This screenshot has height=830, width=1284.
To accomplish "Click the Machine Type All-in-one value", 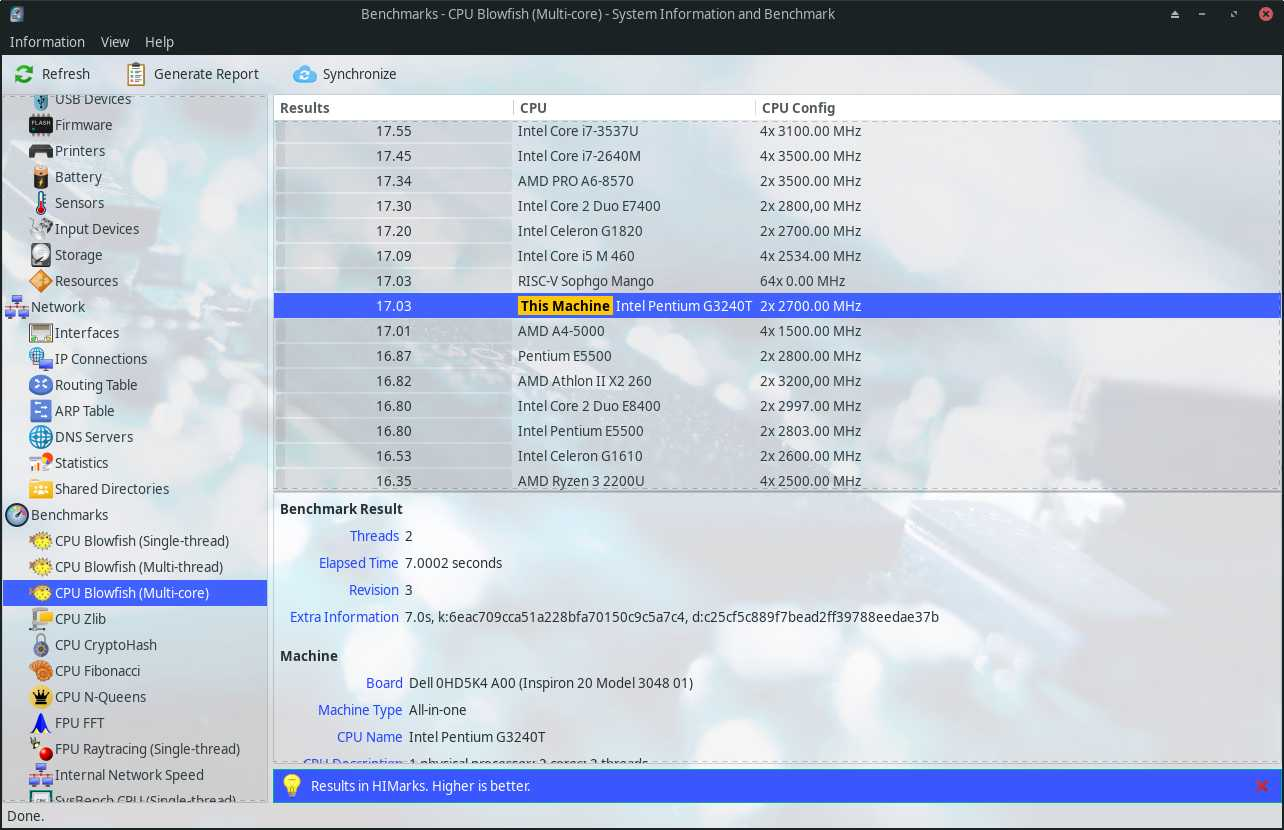I will 438,710.
